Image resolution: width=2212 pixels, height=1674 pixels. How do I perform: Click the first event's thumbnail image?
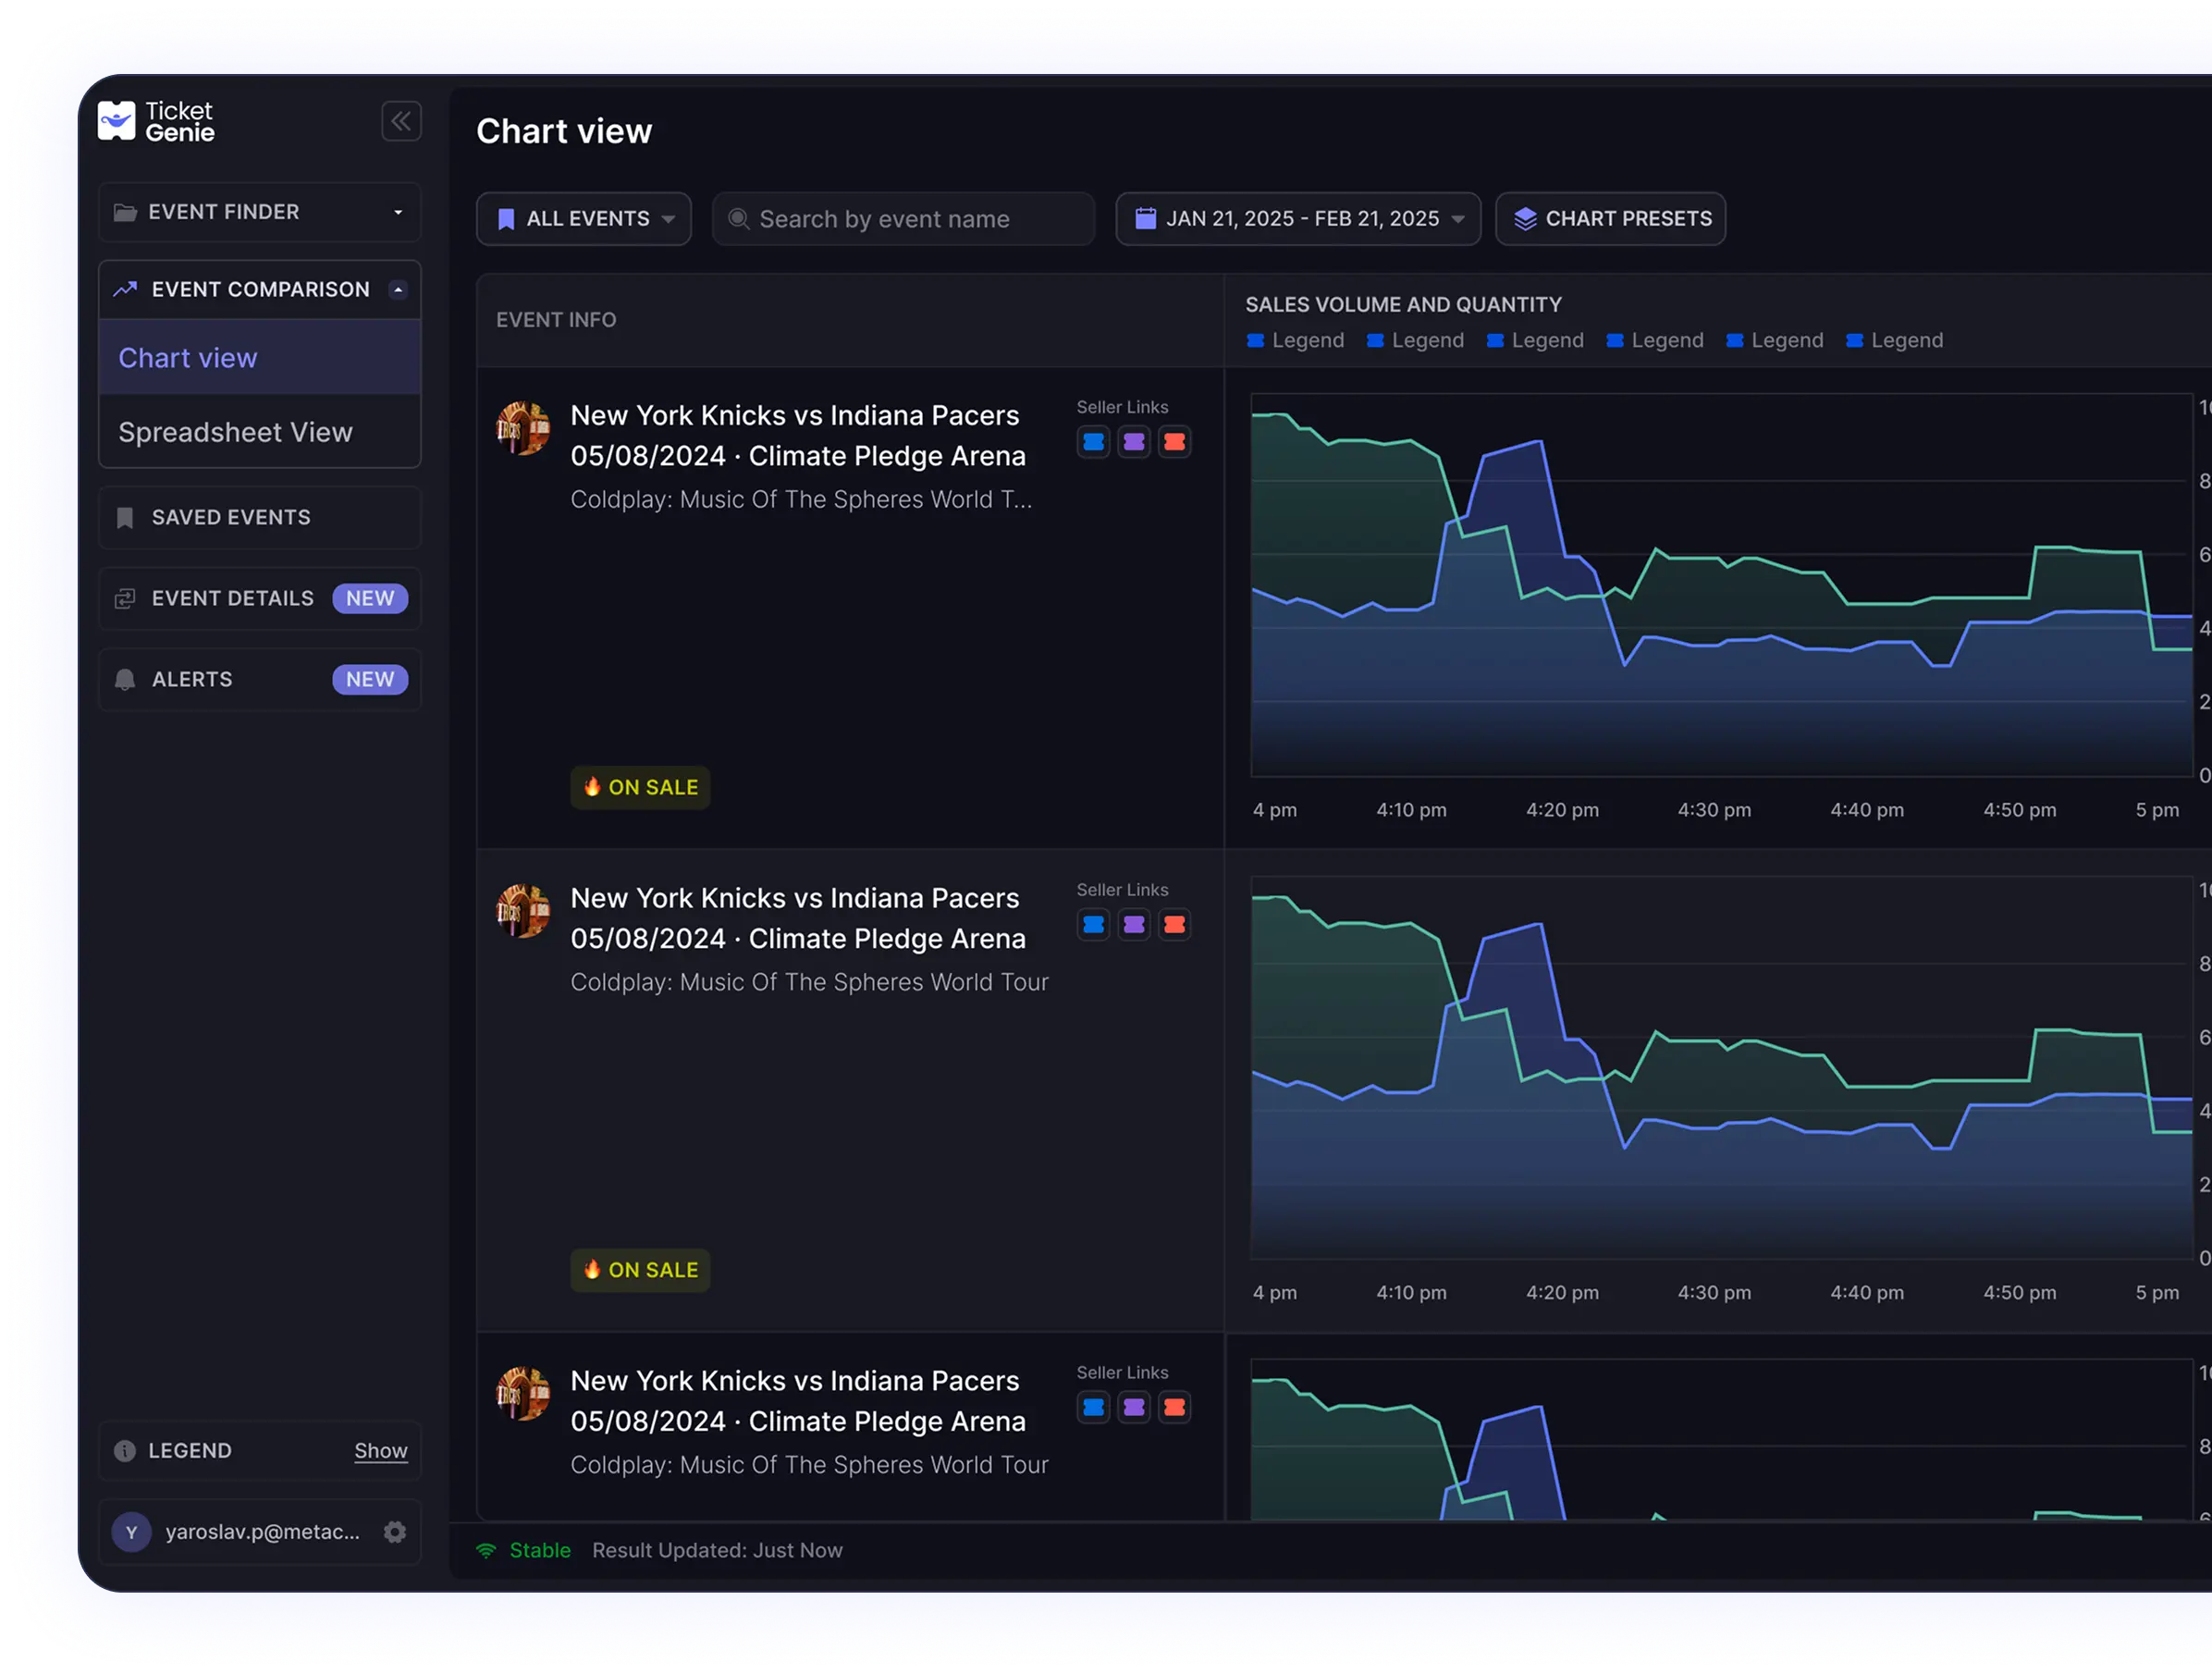coord(523,428)
